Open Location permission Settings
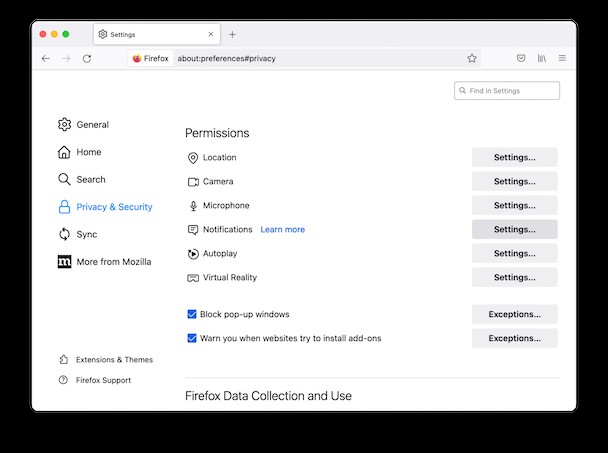Viewport: 608px width, 453px height. [515, 157]
